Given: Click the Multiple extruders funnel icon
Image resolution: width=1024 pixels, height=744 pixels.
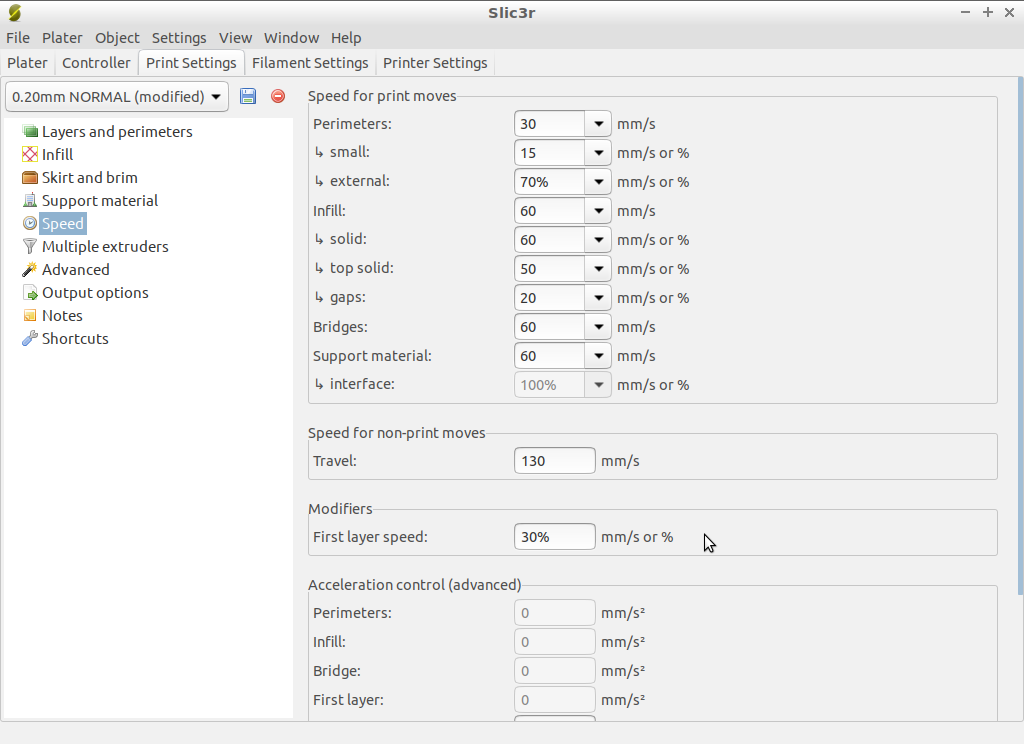Looking at the screenshot, I should point(30,246).
